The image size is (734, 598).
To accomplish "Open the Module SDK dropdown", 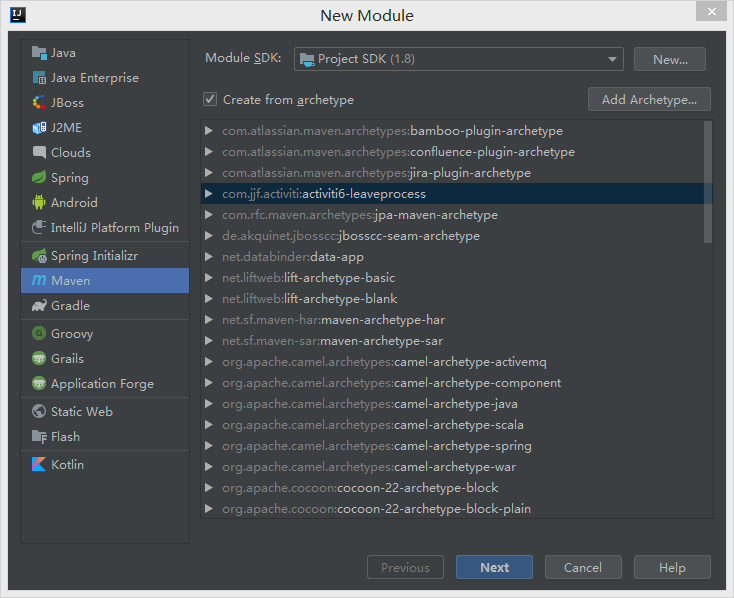I will tap(459, 59).
